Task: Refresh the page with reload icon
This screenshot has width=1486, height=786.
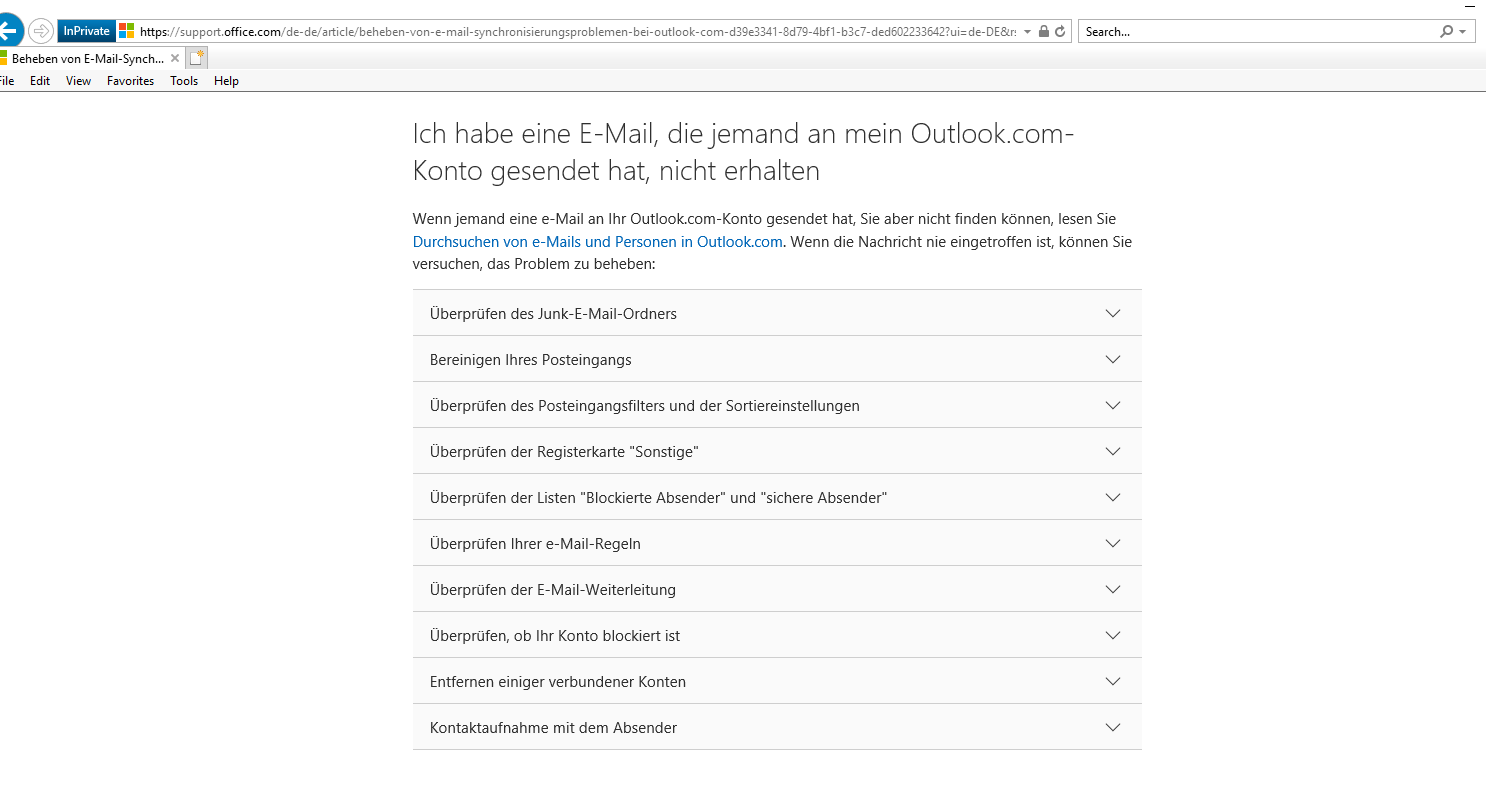Action: 1060,31
